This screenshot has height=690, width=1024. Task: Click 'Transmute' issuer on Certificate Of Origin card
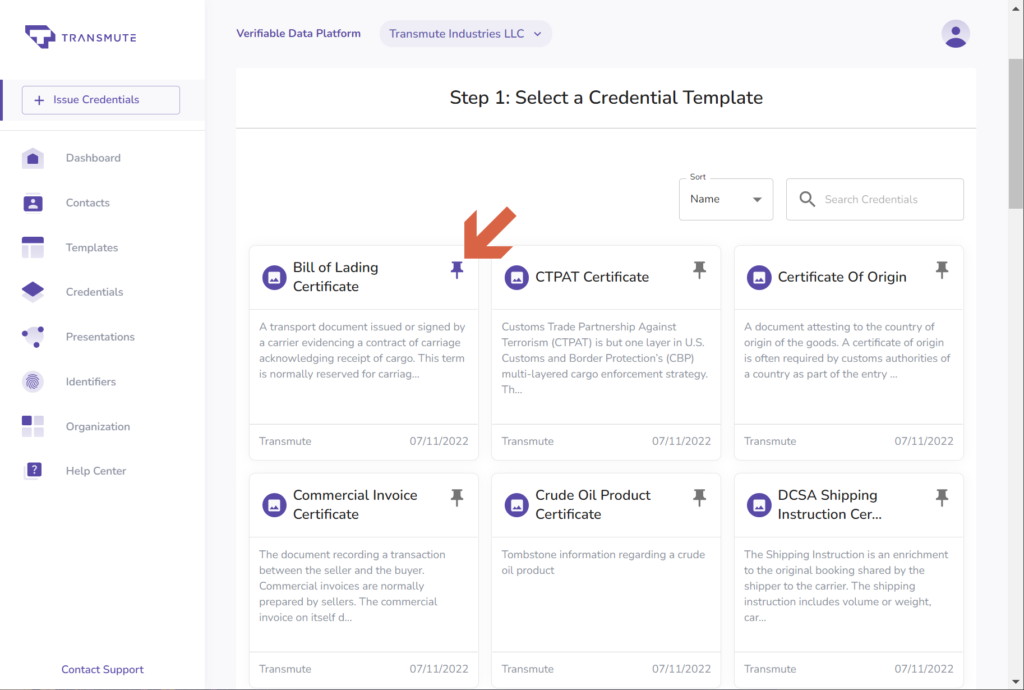click(770, 441)
